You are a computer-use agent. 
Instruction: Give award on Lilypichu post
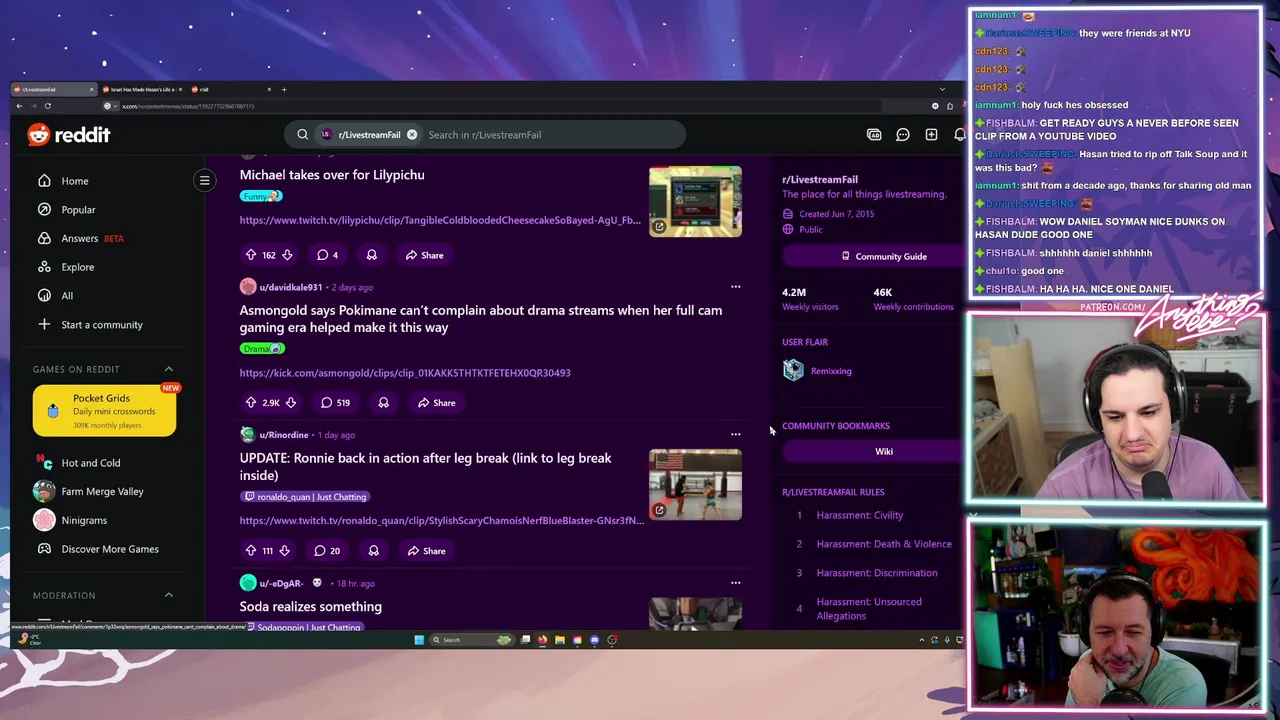pyautogui.click(x=371, y=255)
